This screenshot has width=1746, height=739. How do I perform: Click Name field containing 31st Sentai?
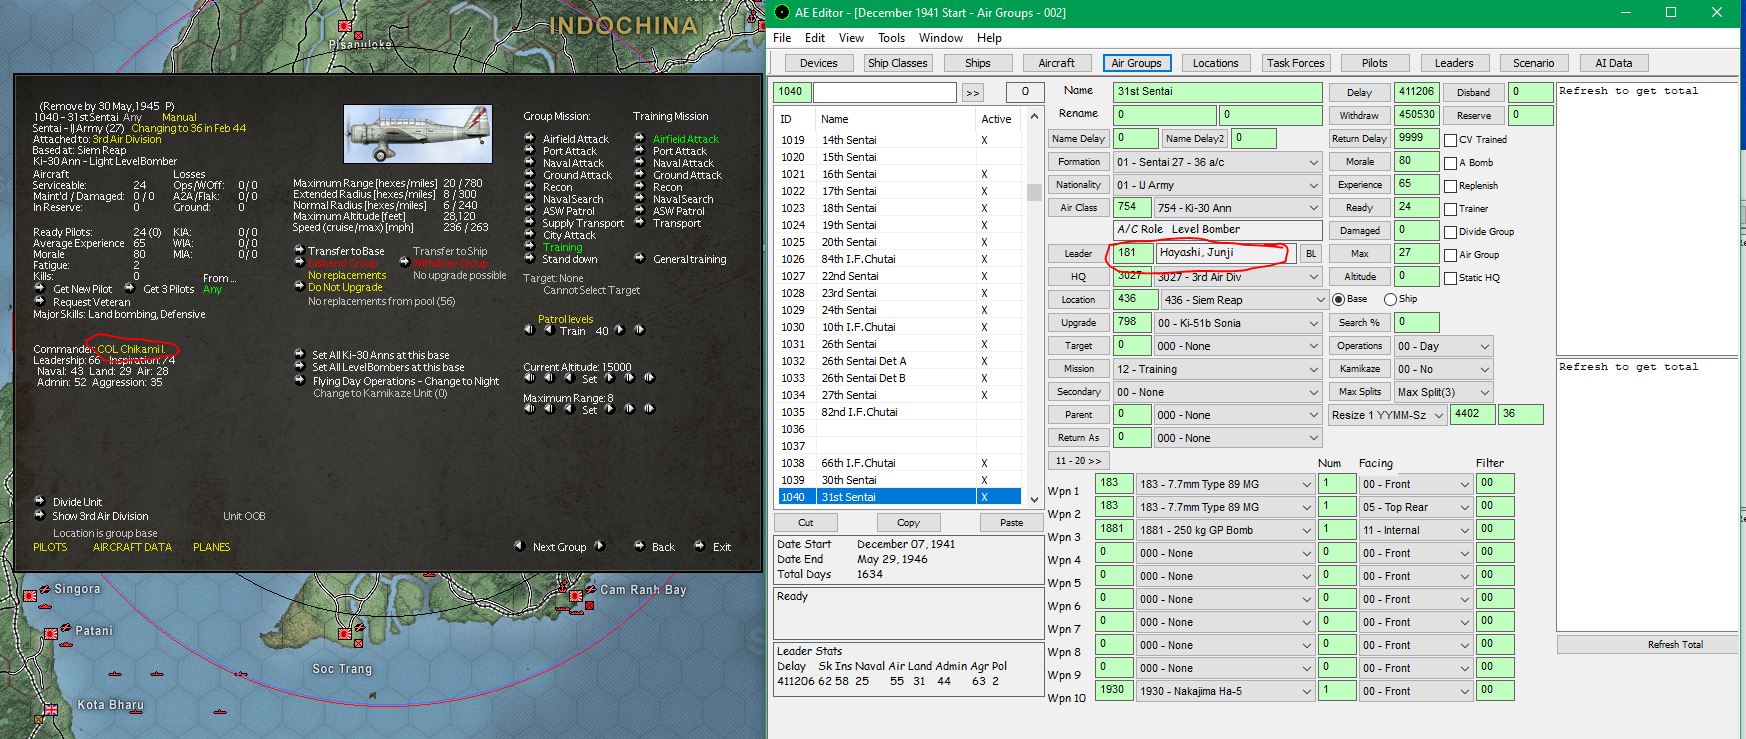pos(1217,91)
